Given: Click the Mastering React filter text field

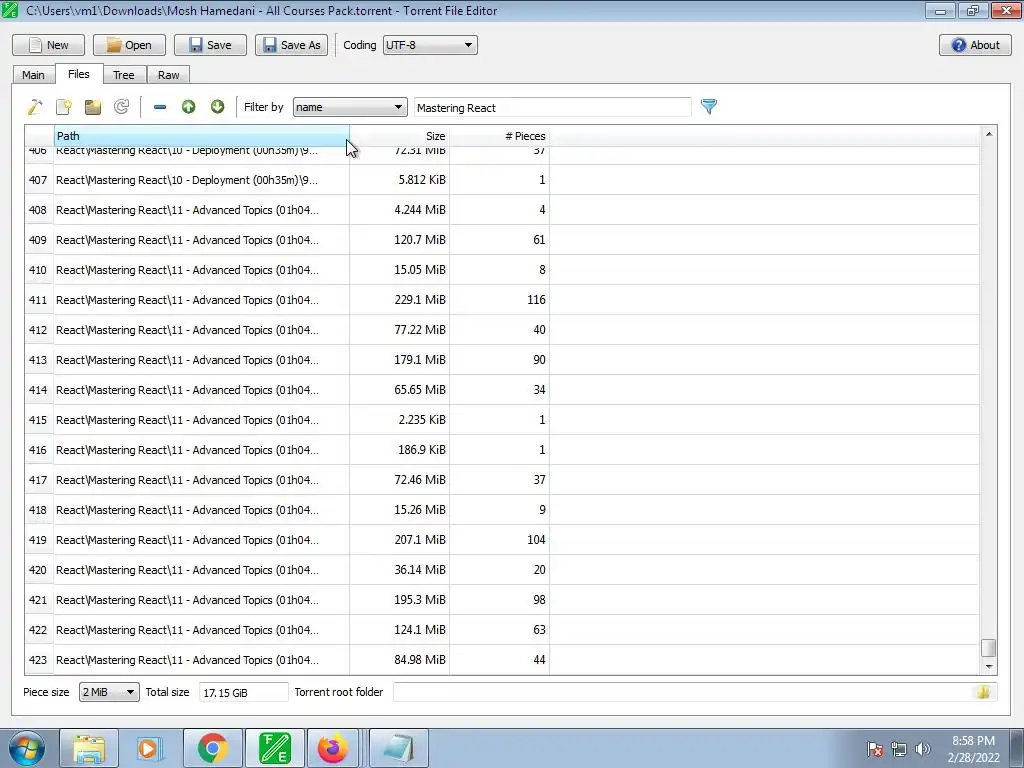Looking at the screenshot, I should point(552,108).
